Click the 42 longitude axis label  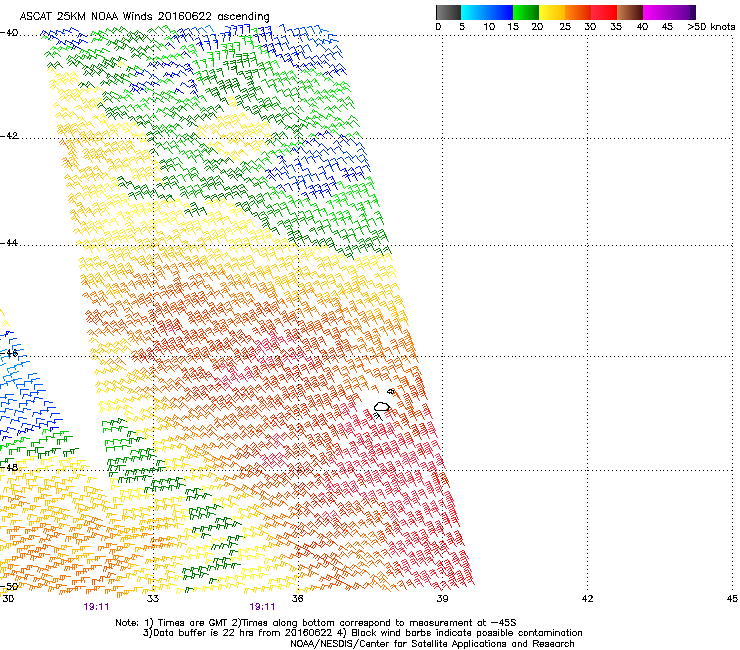point(587,599)
